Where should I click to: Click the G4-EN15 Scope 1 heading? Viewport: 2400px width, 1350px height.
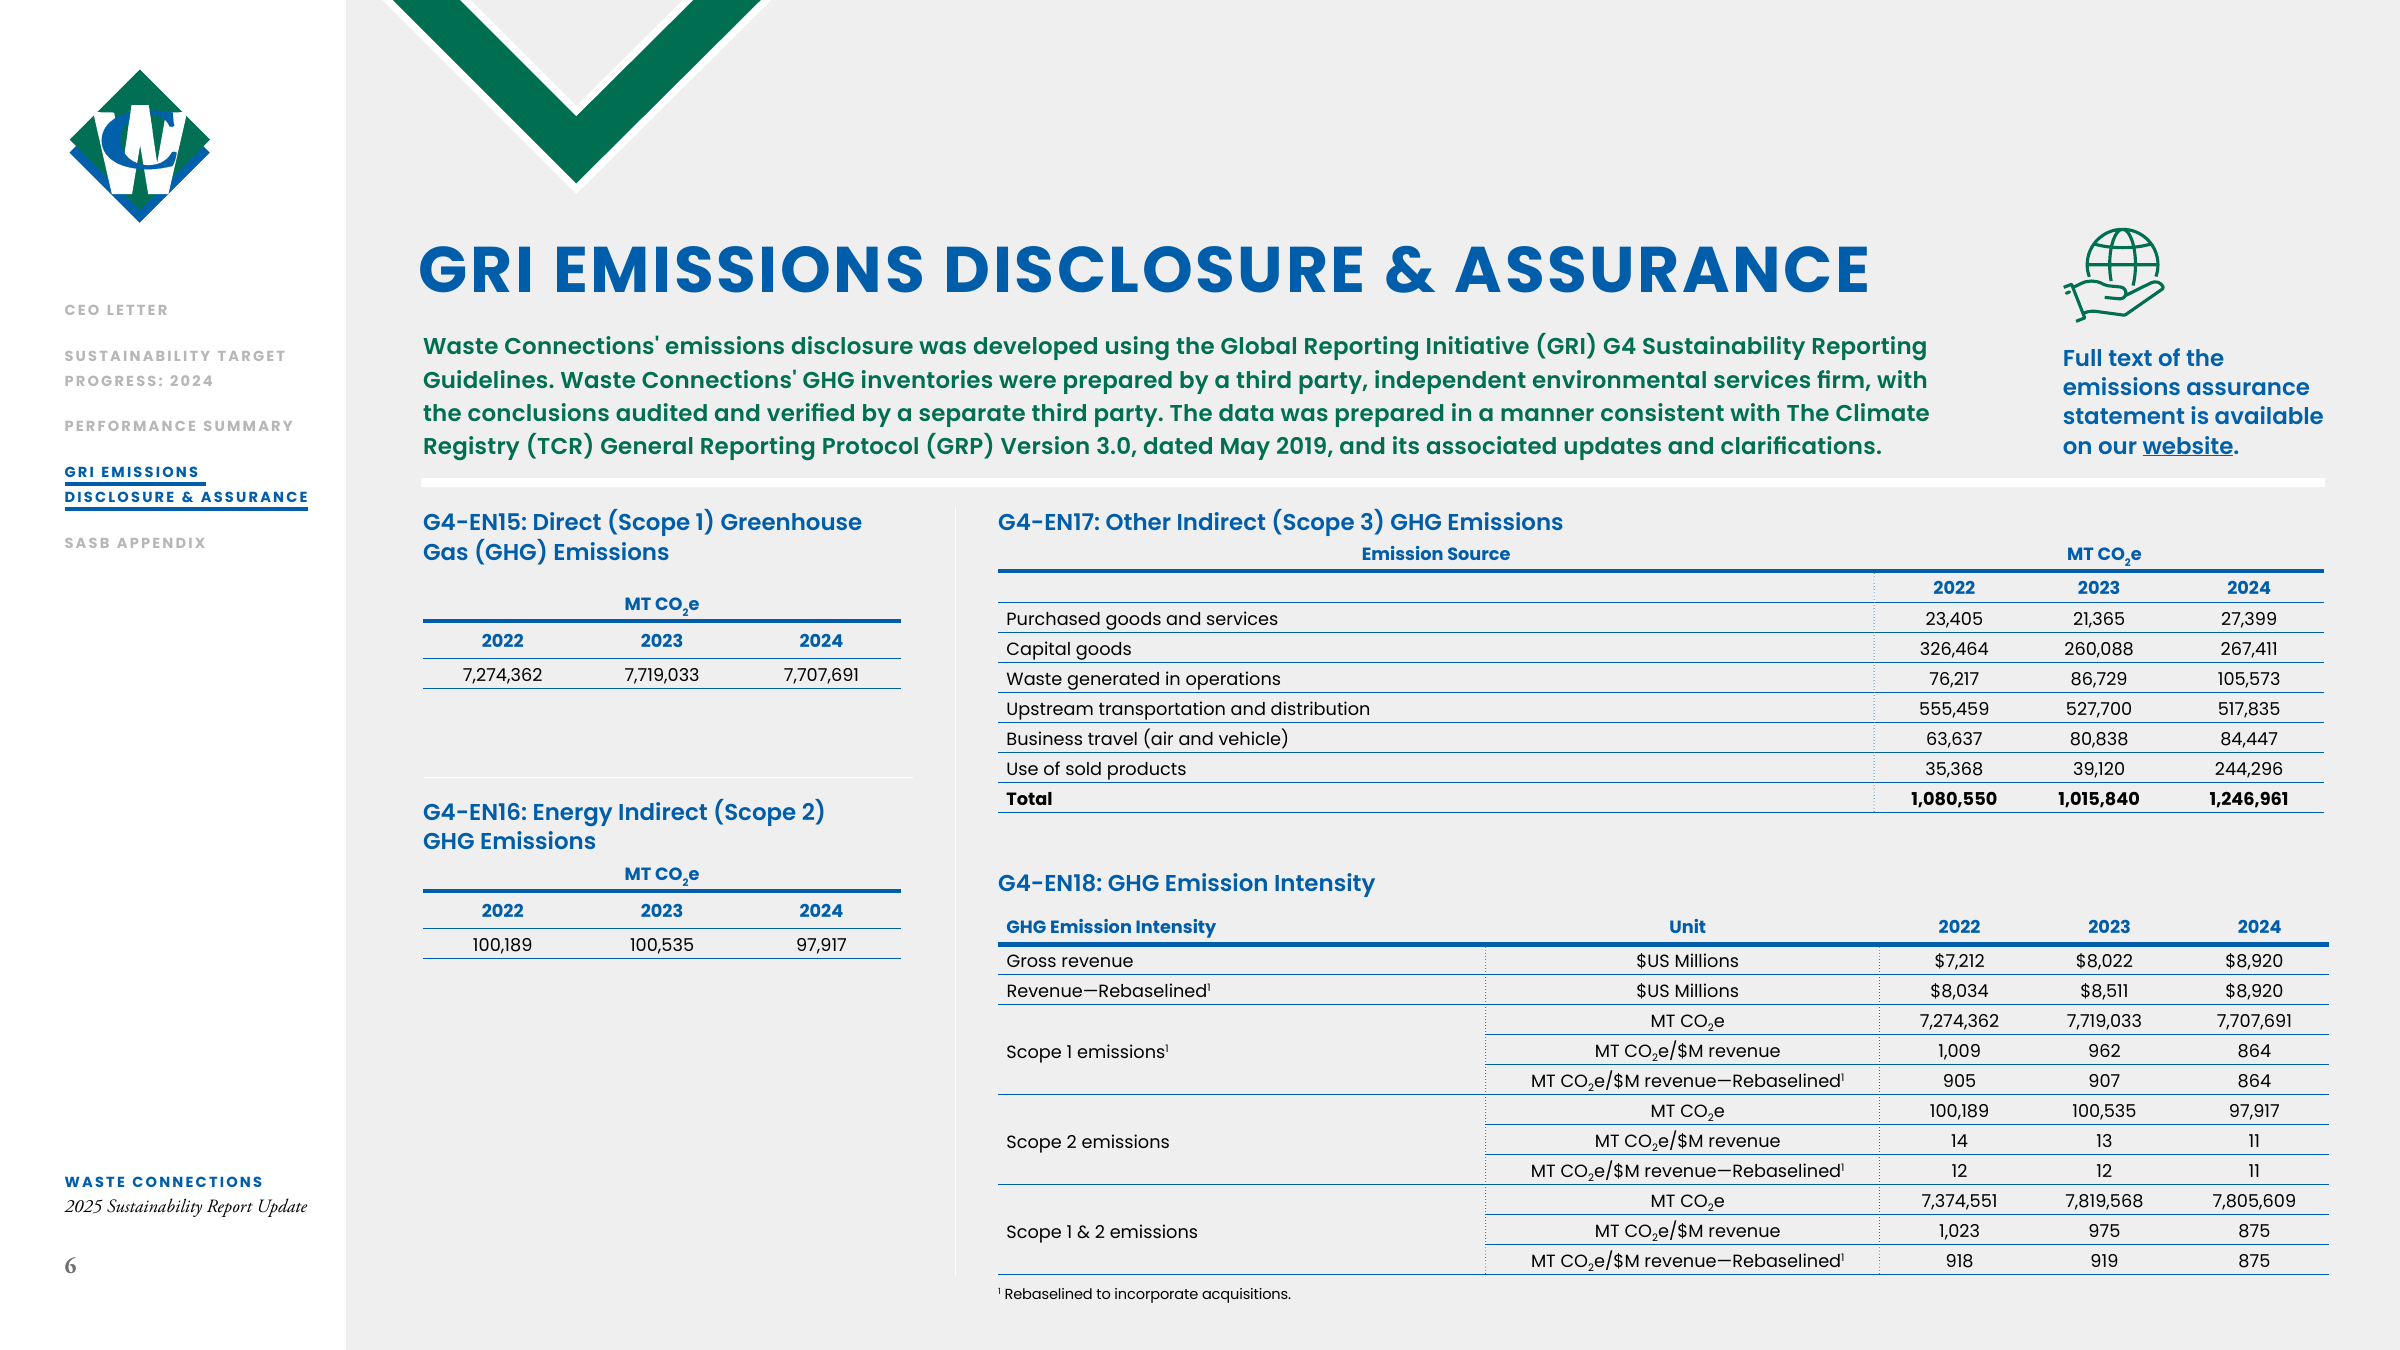coord(642,537)
